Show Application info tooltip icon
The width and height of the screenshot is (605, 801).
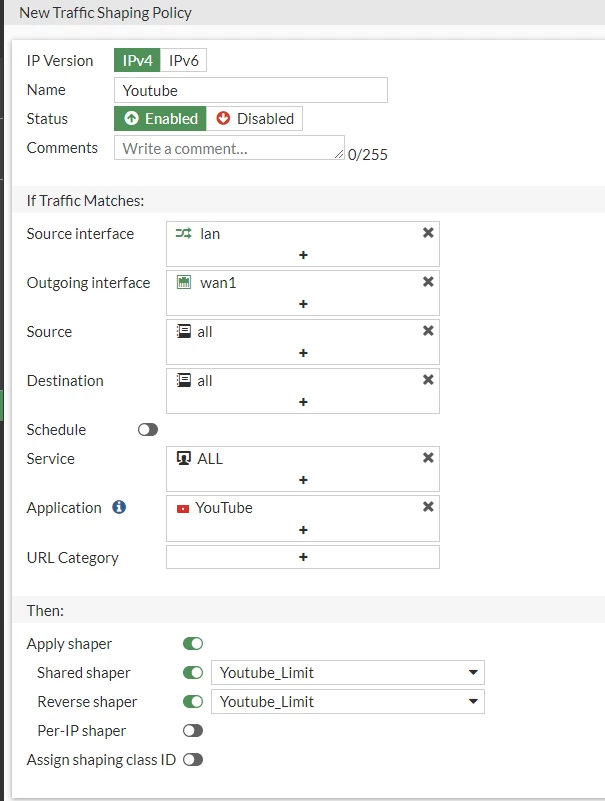pos(119,507)
